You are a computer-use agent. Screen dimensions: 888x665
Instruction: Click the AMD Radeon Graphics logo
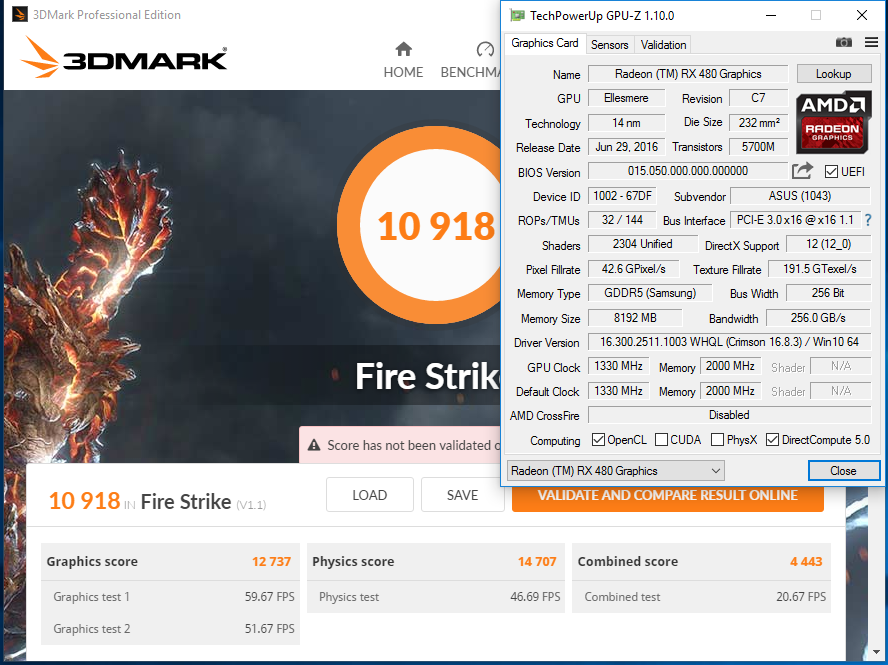[833, 123]
